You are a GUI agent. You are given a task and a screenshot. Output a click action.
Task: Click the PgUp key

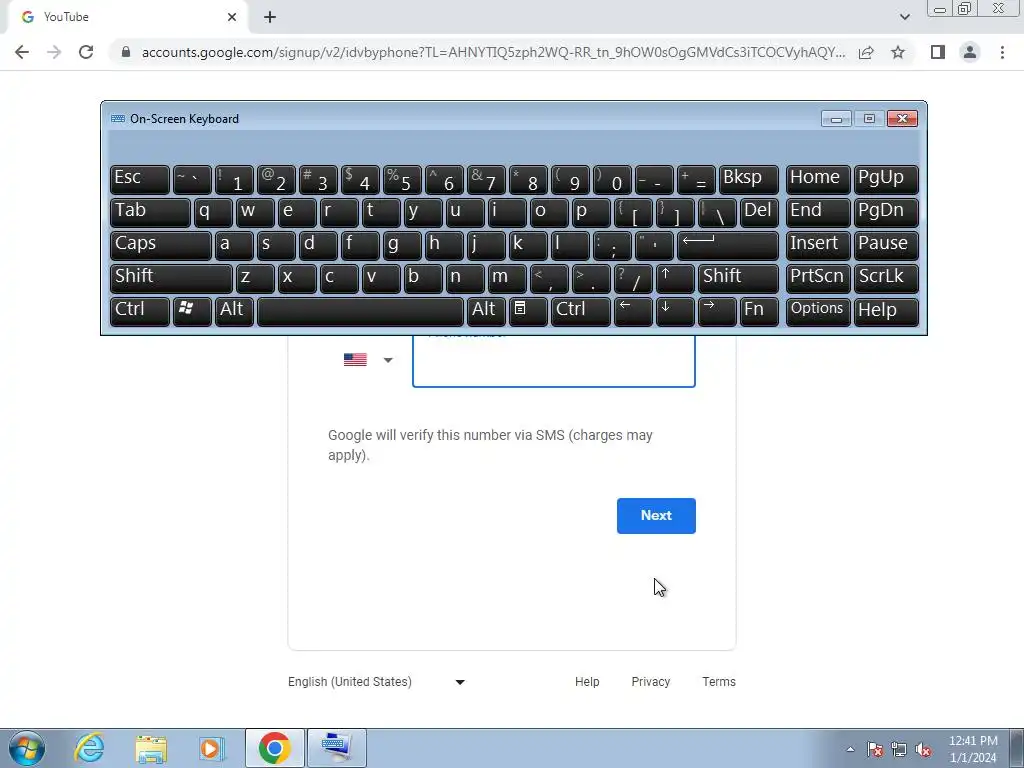[886, 179]
